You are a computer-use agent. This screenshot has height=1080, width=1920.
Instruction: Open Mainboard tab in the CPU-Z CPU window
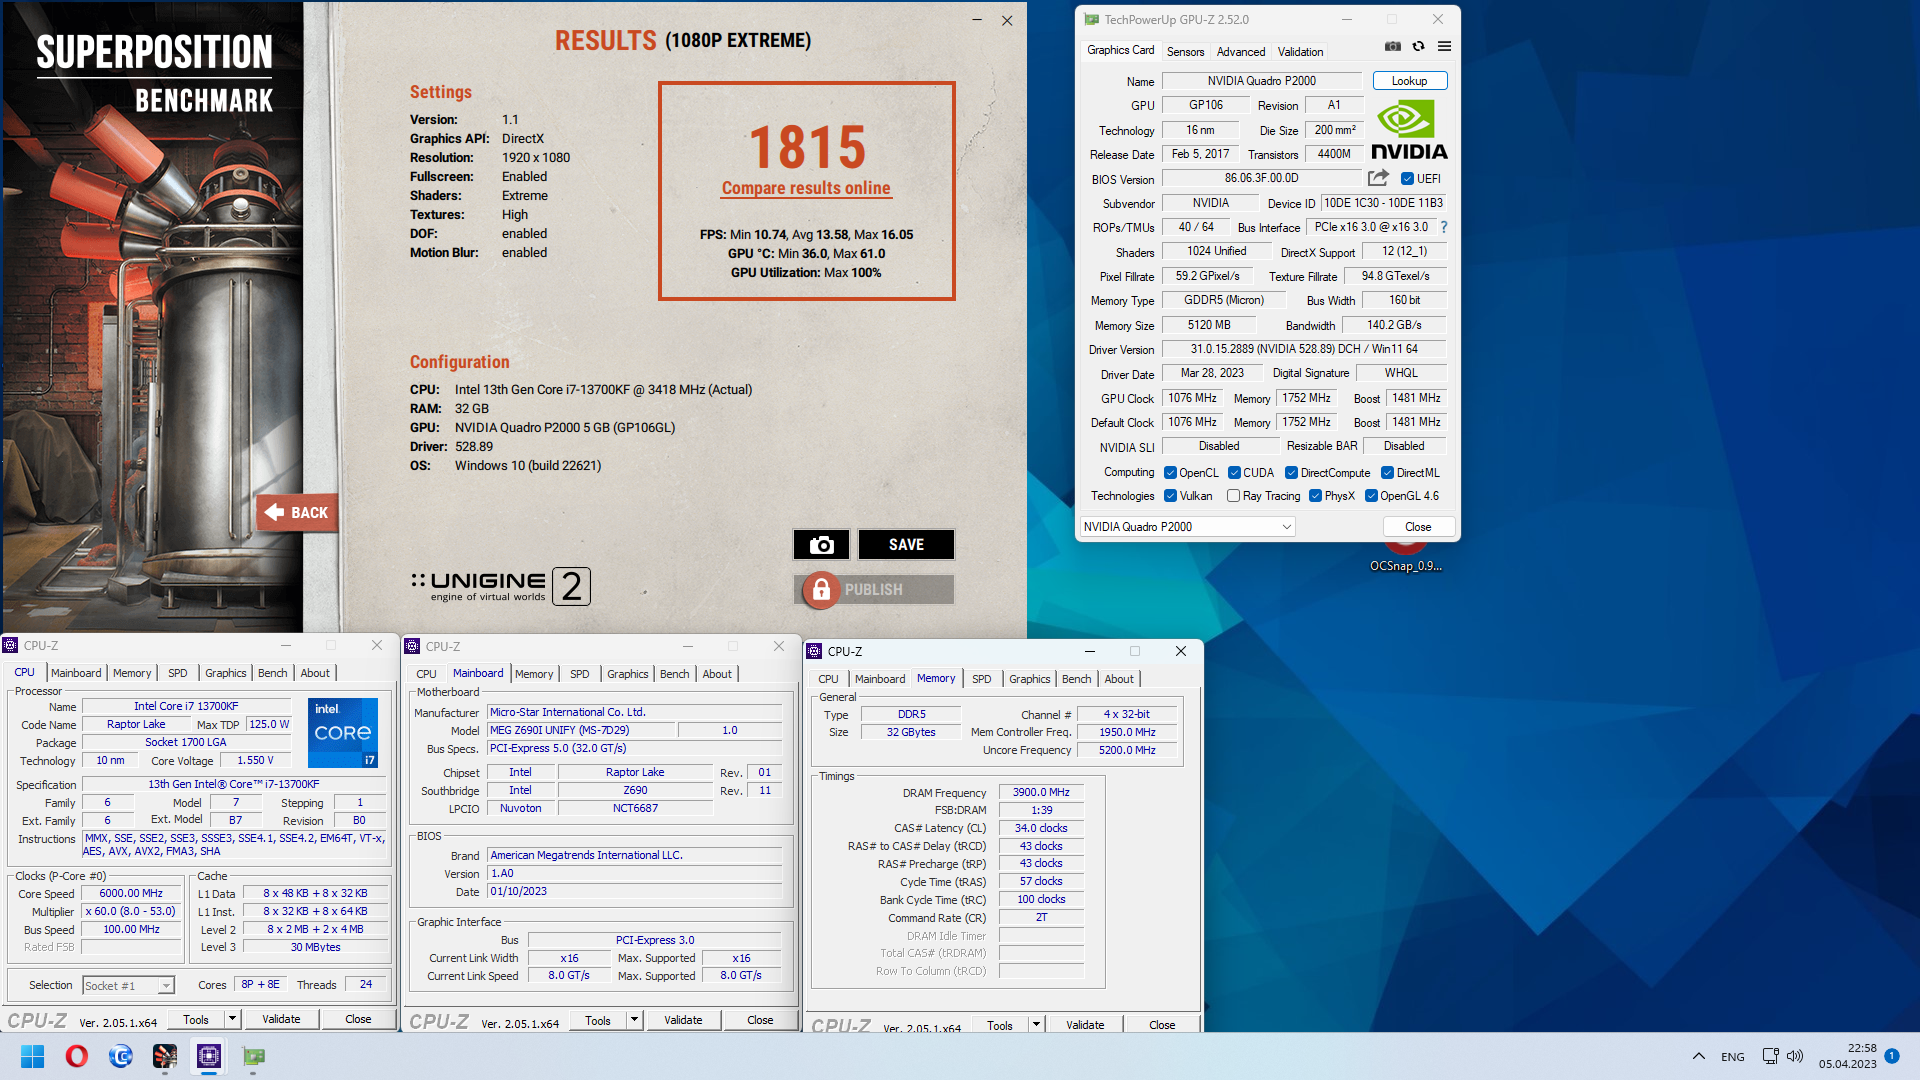pos(76,674)
